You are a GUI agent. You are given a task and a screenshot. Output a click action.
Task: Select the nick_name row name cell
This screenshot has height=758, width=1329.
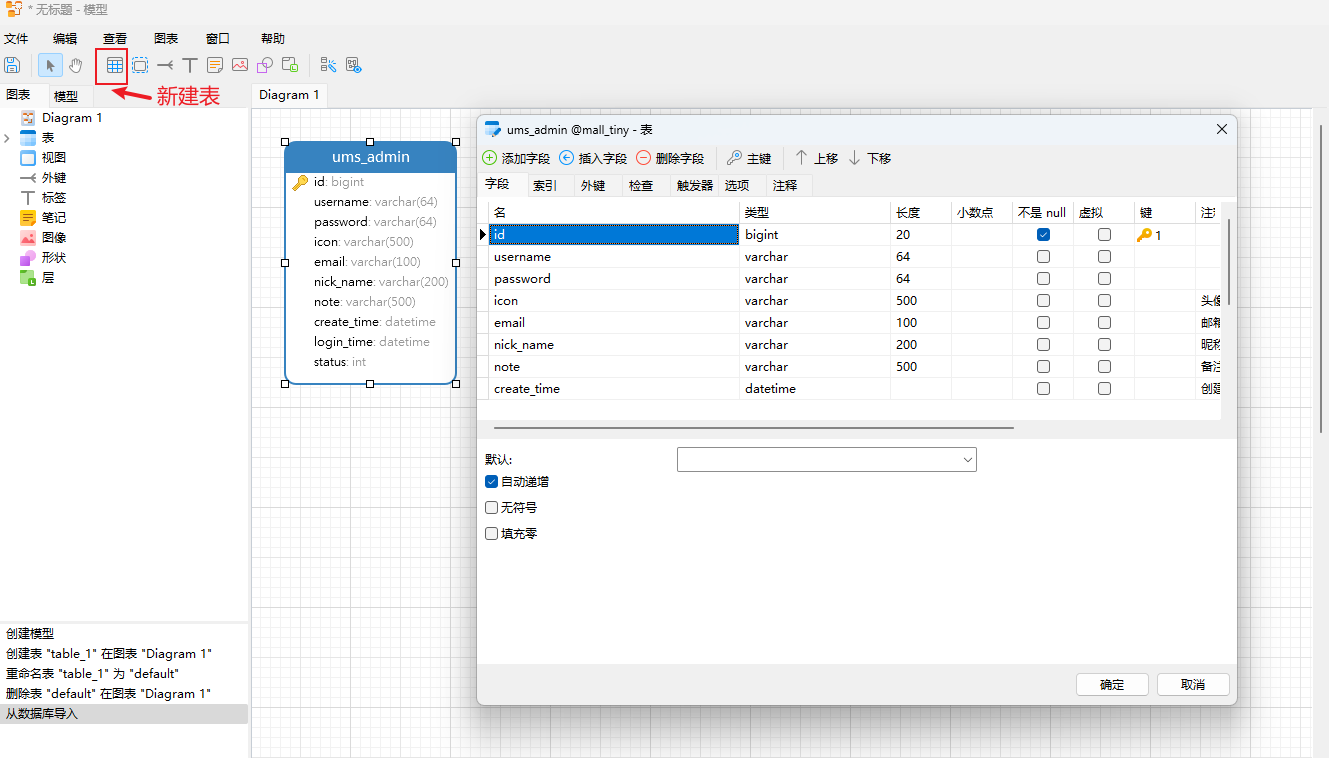coord(614,345)
